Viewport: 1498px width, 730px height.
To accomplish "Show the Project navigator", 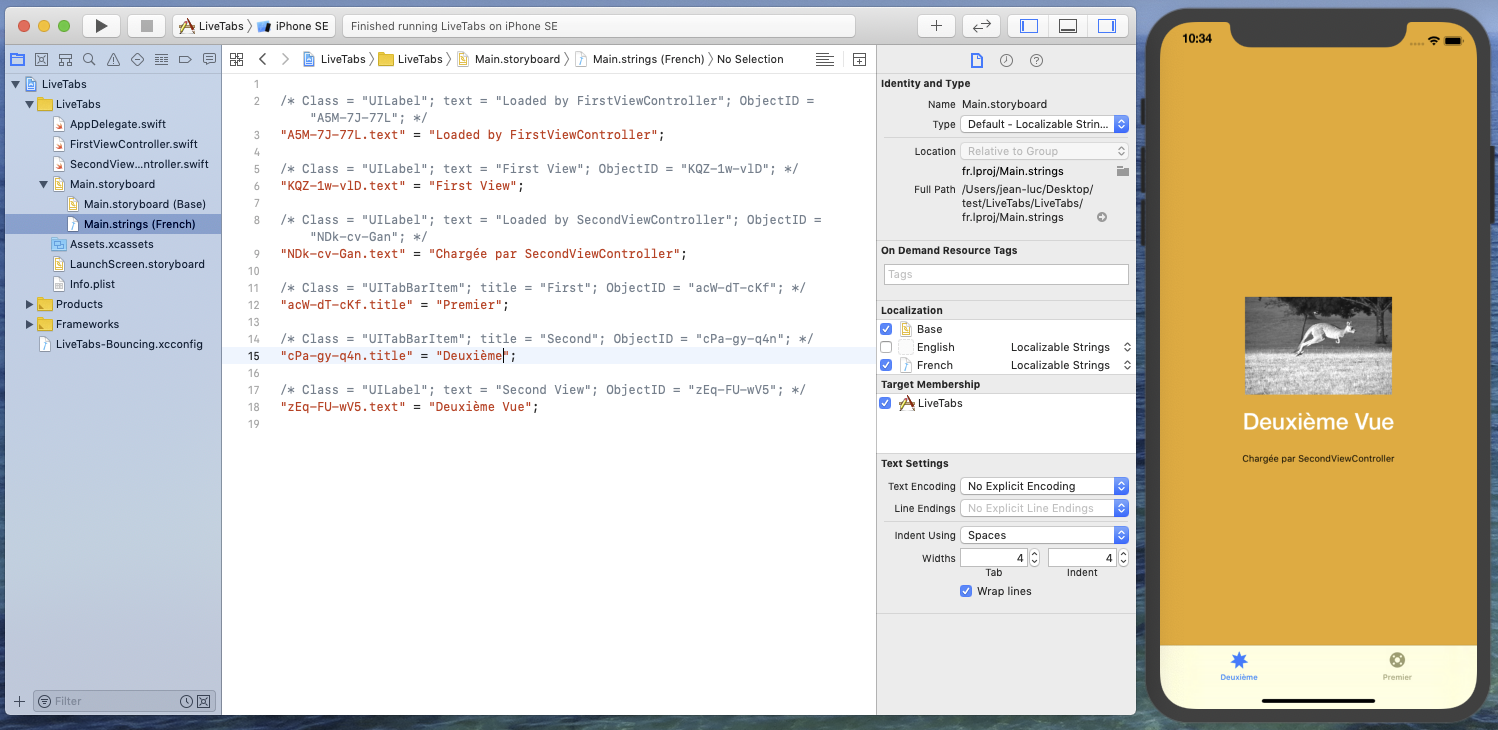I will click(17, 59).
